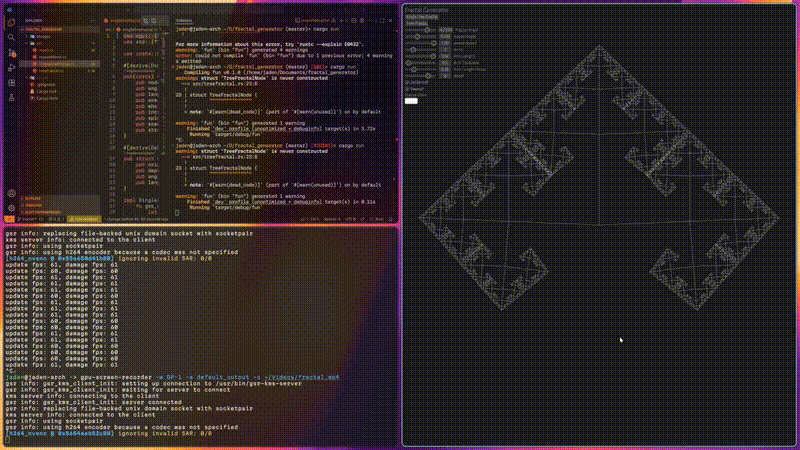Click the Ln/Col cursor position in the status bar
800x450 pixels.
[309, 219]
